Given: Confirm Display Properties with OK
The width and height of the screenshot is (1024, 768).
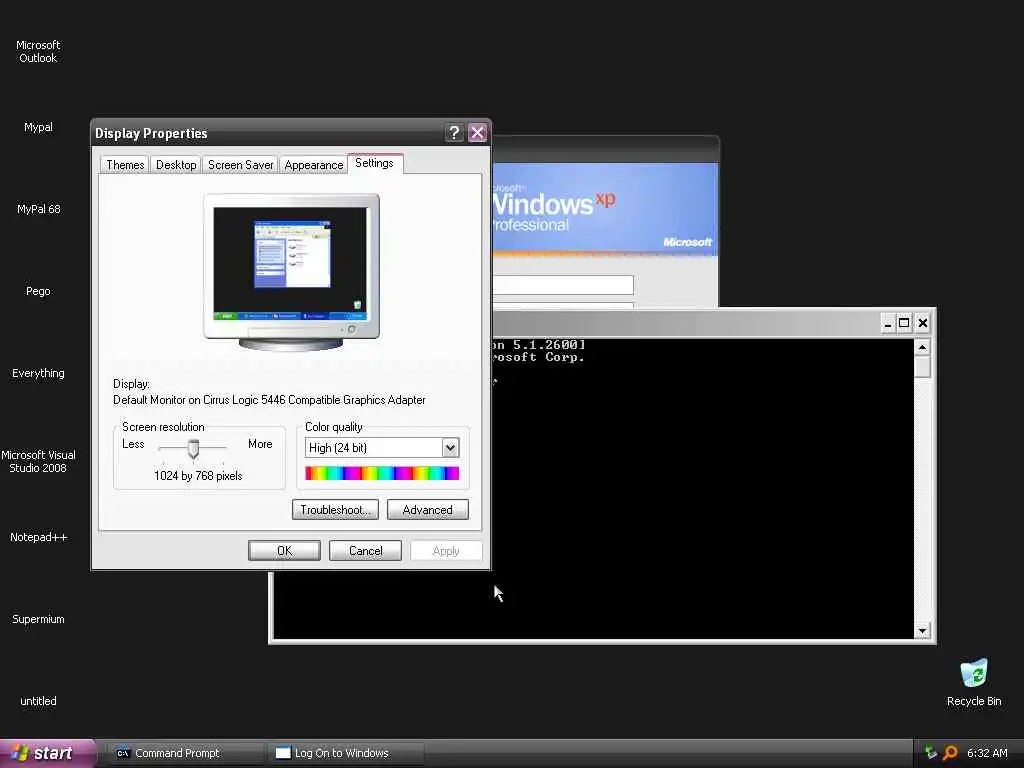Looking at the screenshot, I should [284, 551].
